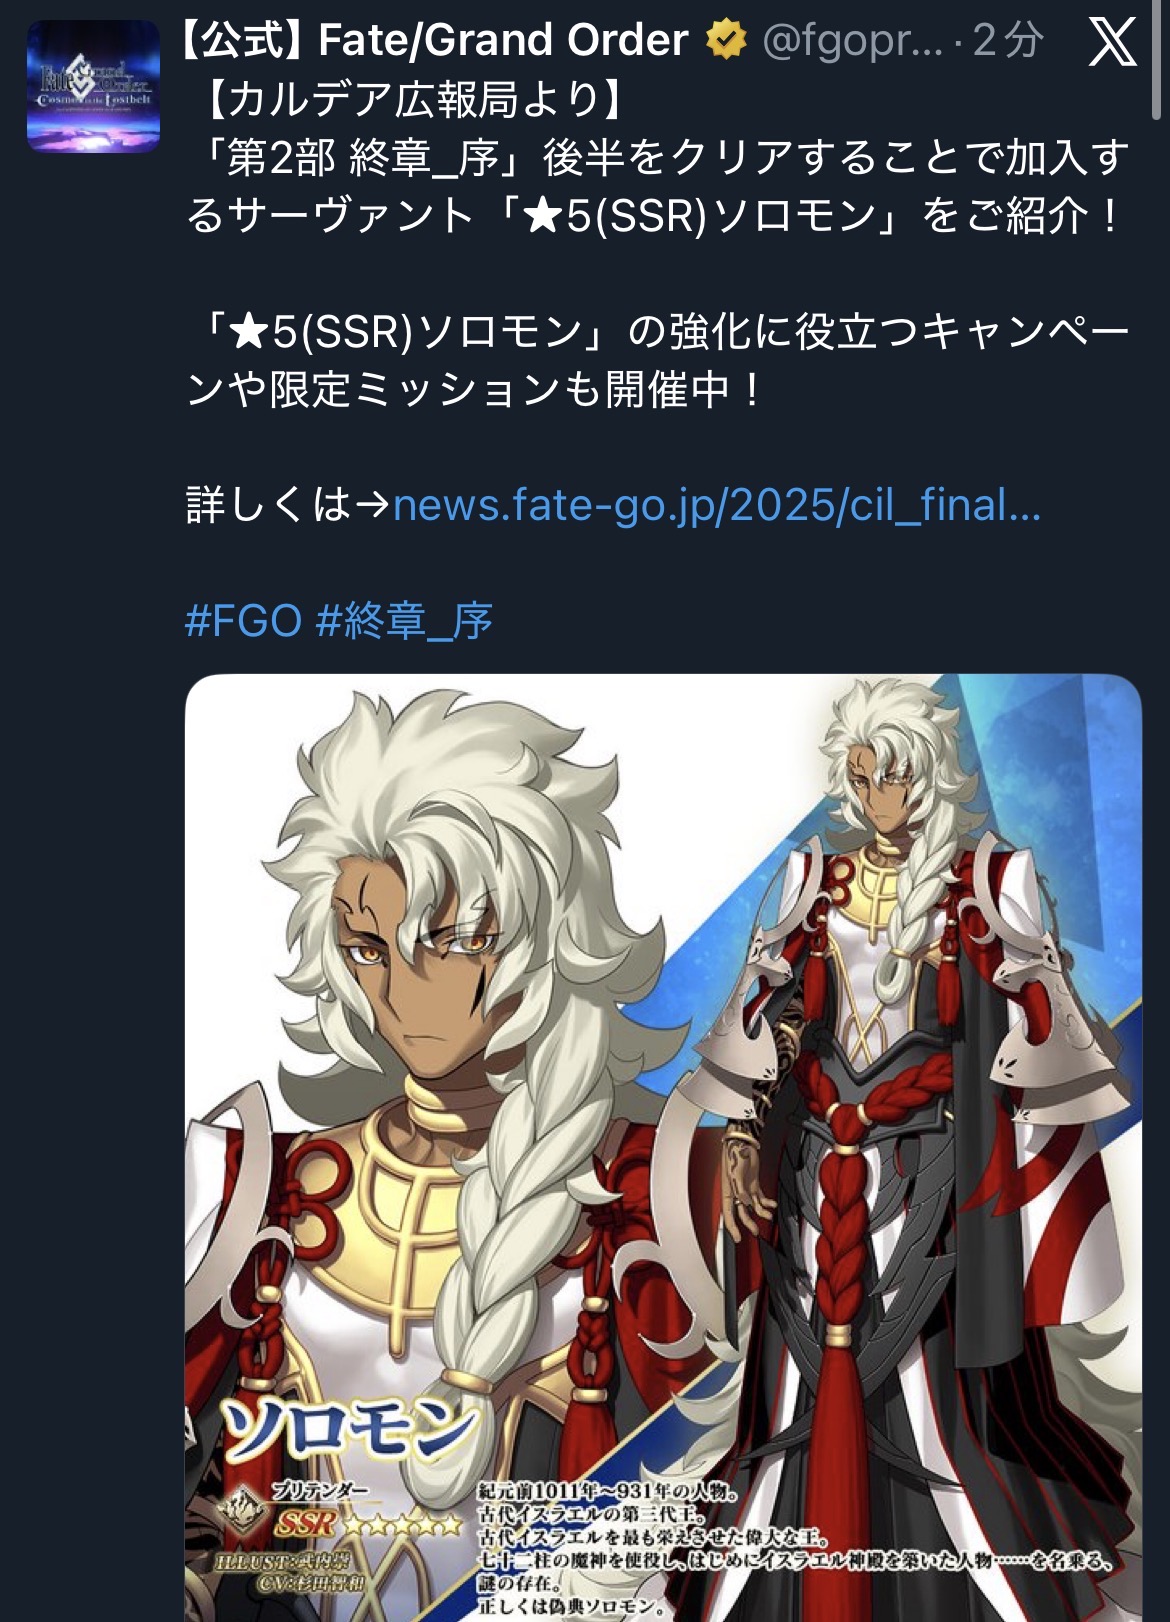Open the #FGO hashtag
1170x1622 pixels.
(x=243, y=621)
